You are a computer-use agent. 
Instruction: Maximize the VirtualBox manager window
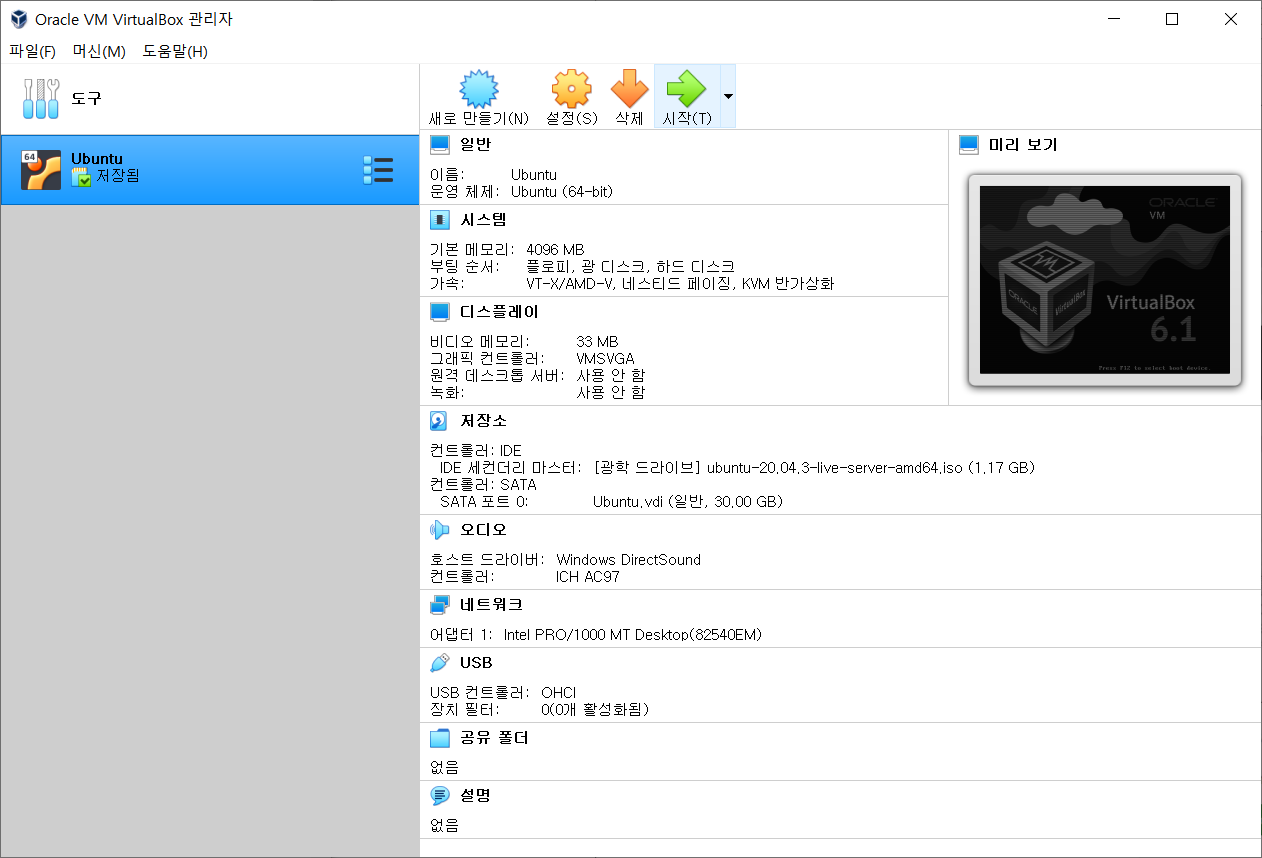1172,19
